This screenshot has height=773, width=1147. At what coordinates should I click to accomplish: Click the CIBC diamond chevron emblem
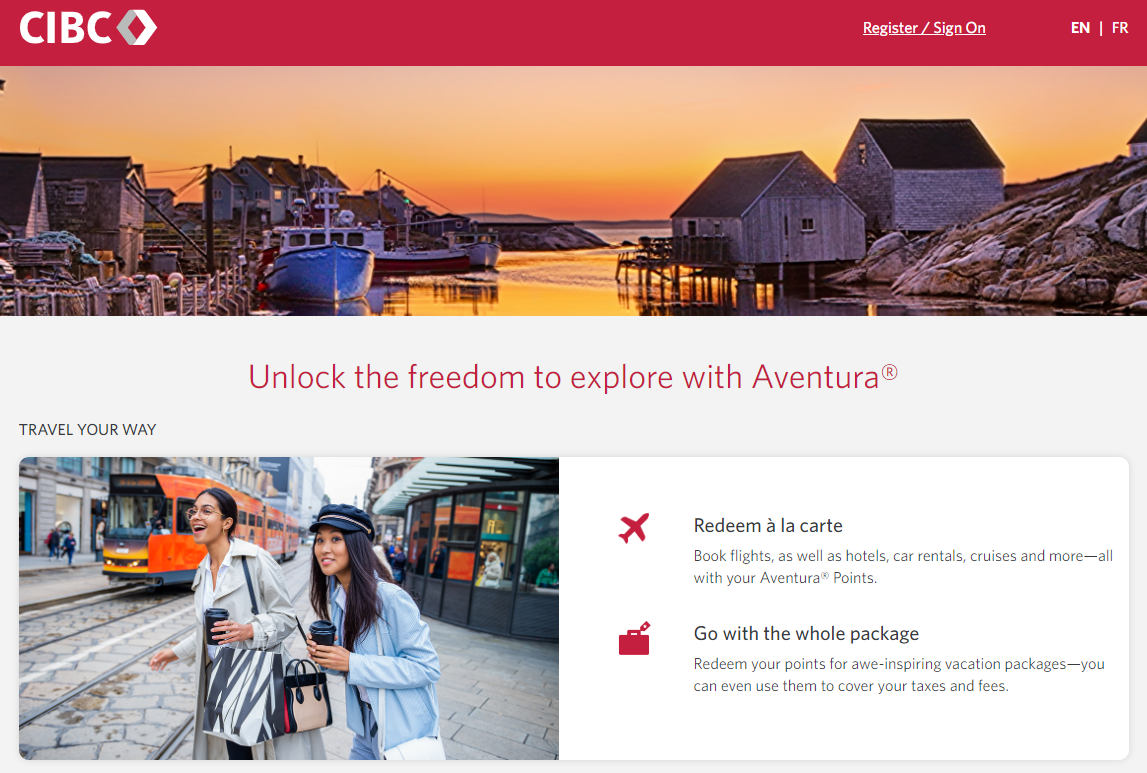pos(137,28)
